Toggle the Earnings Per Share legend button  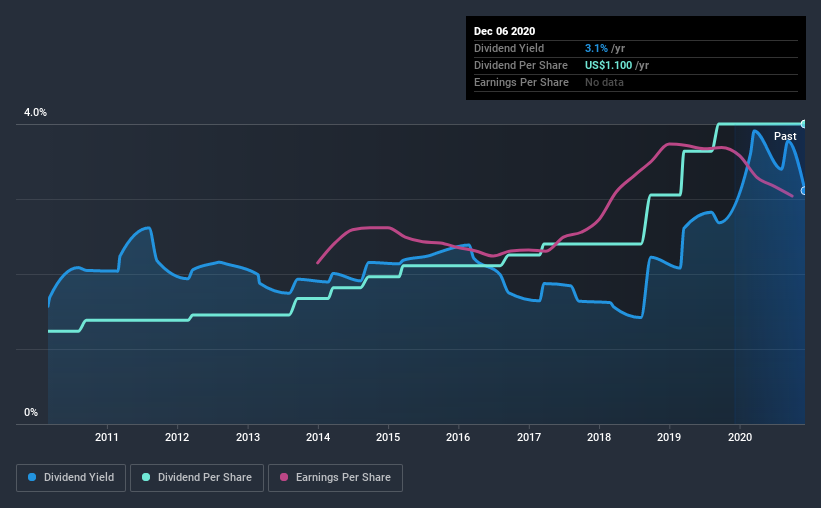click(335, 478)
